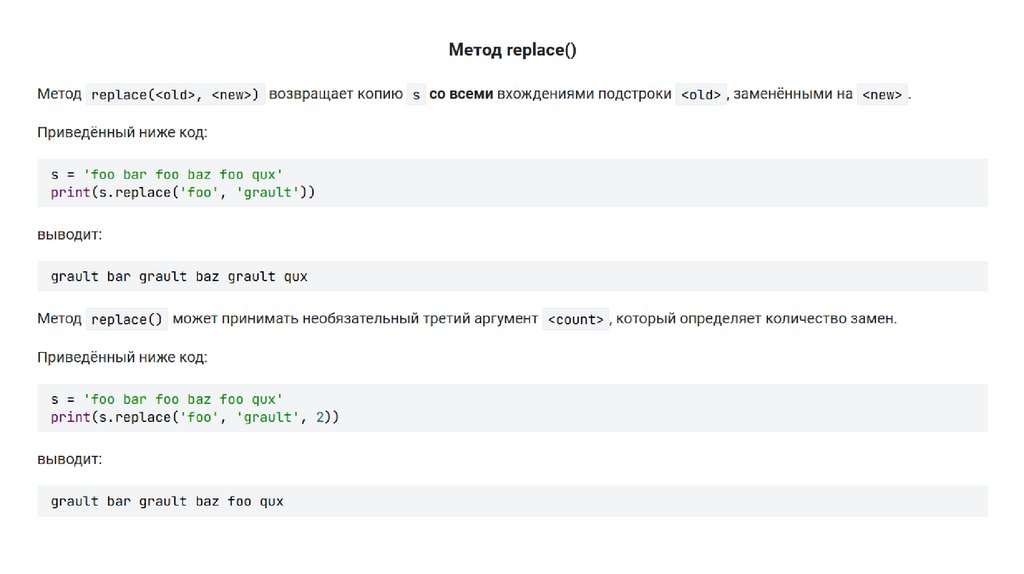Click the print(s.replace('foo', 'grault')) line

(183, 191)
